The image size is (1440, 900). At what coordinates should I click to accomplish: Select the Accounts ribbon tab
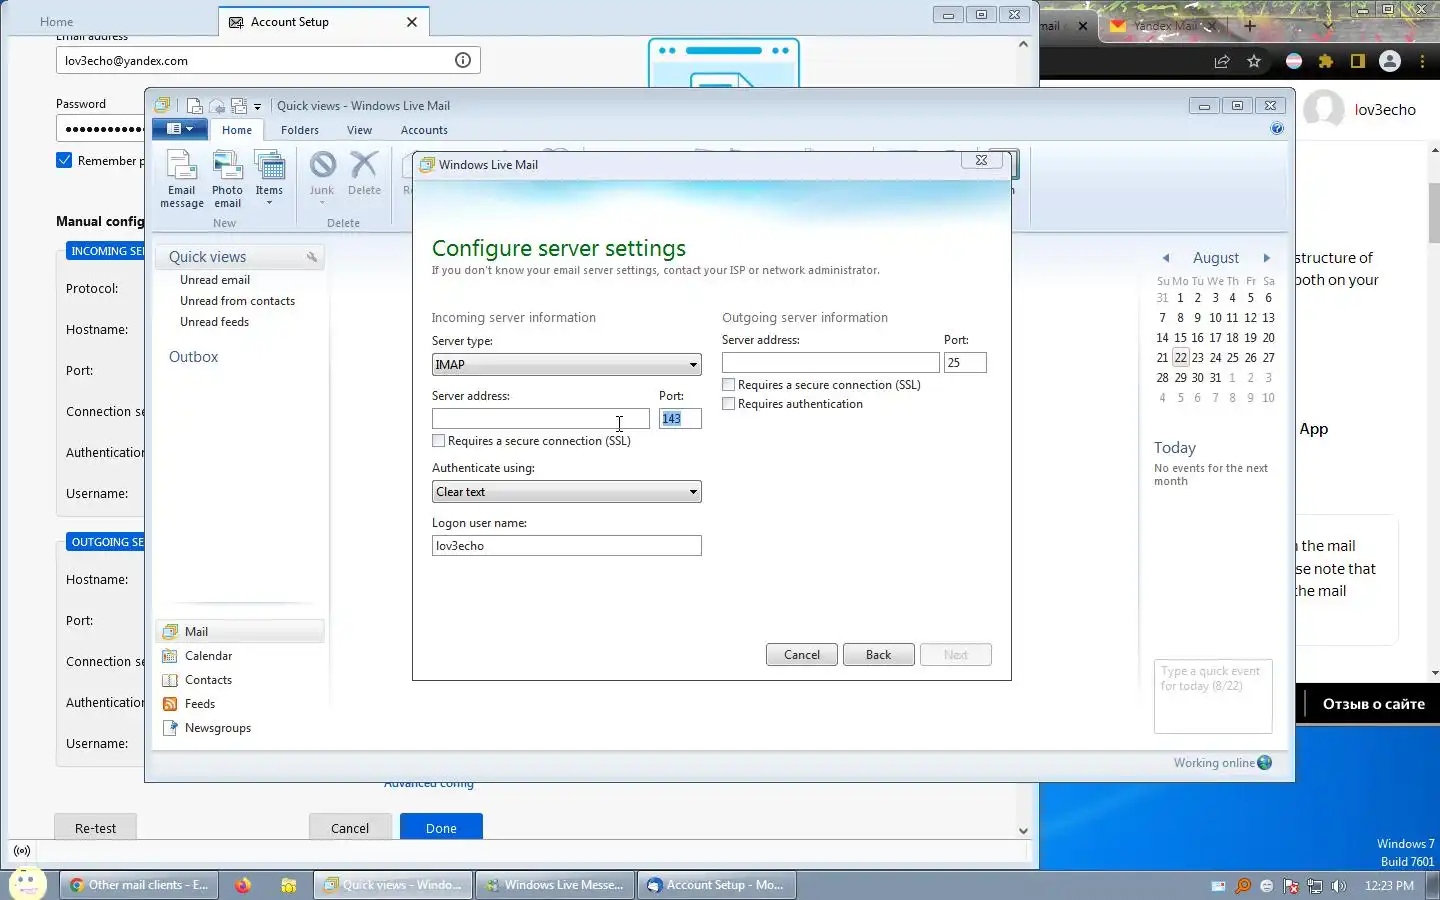(x=424, y=130)
